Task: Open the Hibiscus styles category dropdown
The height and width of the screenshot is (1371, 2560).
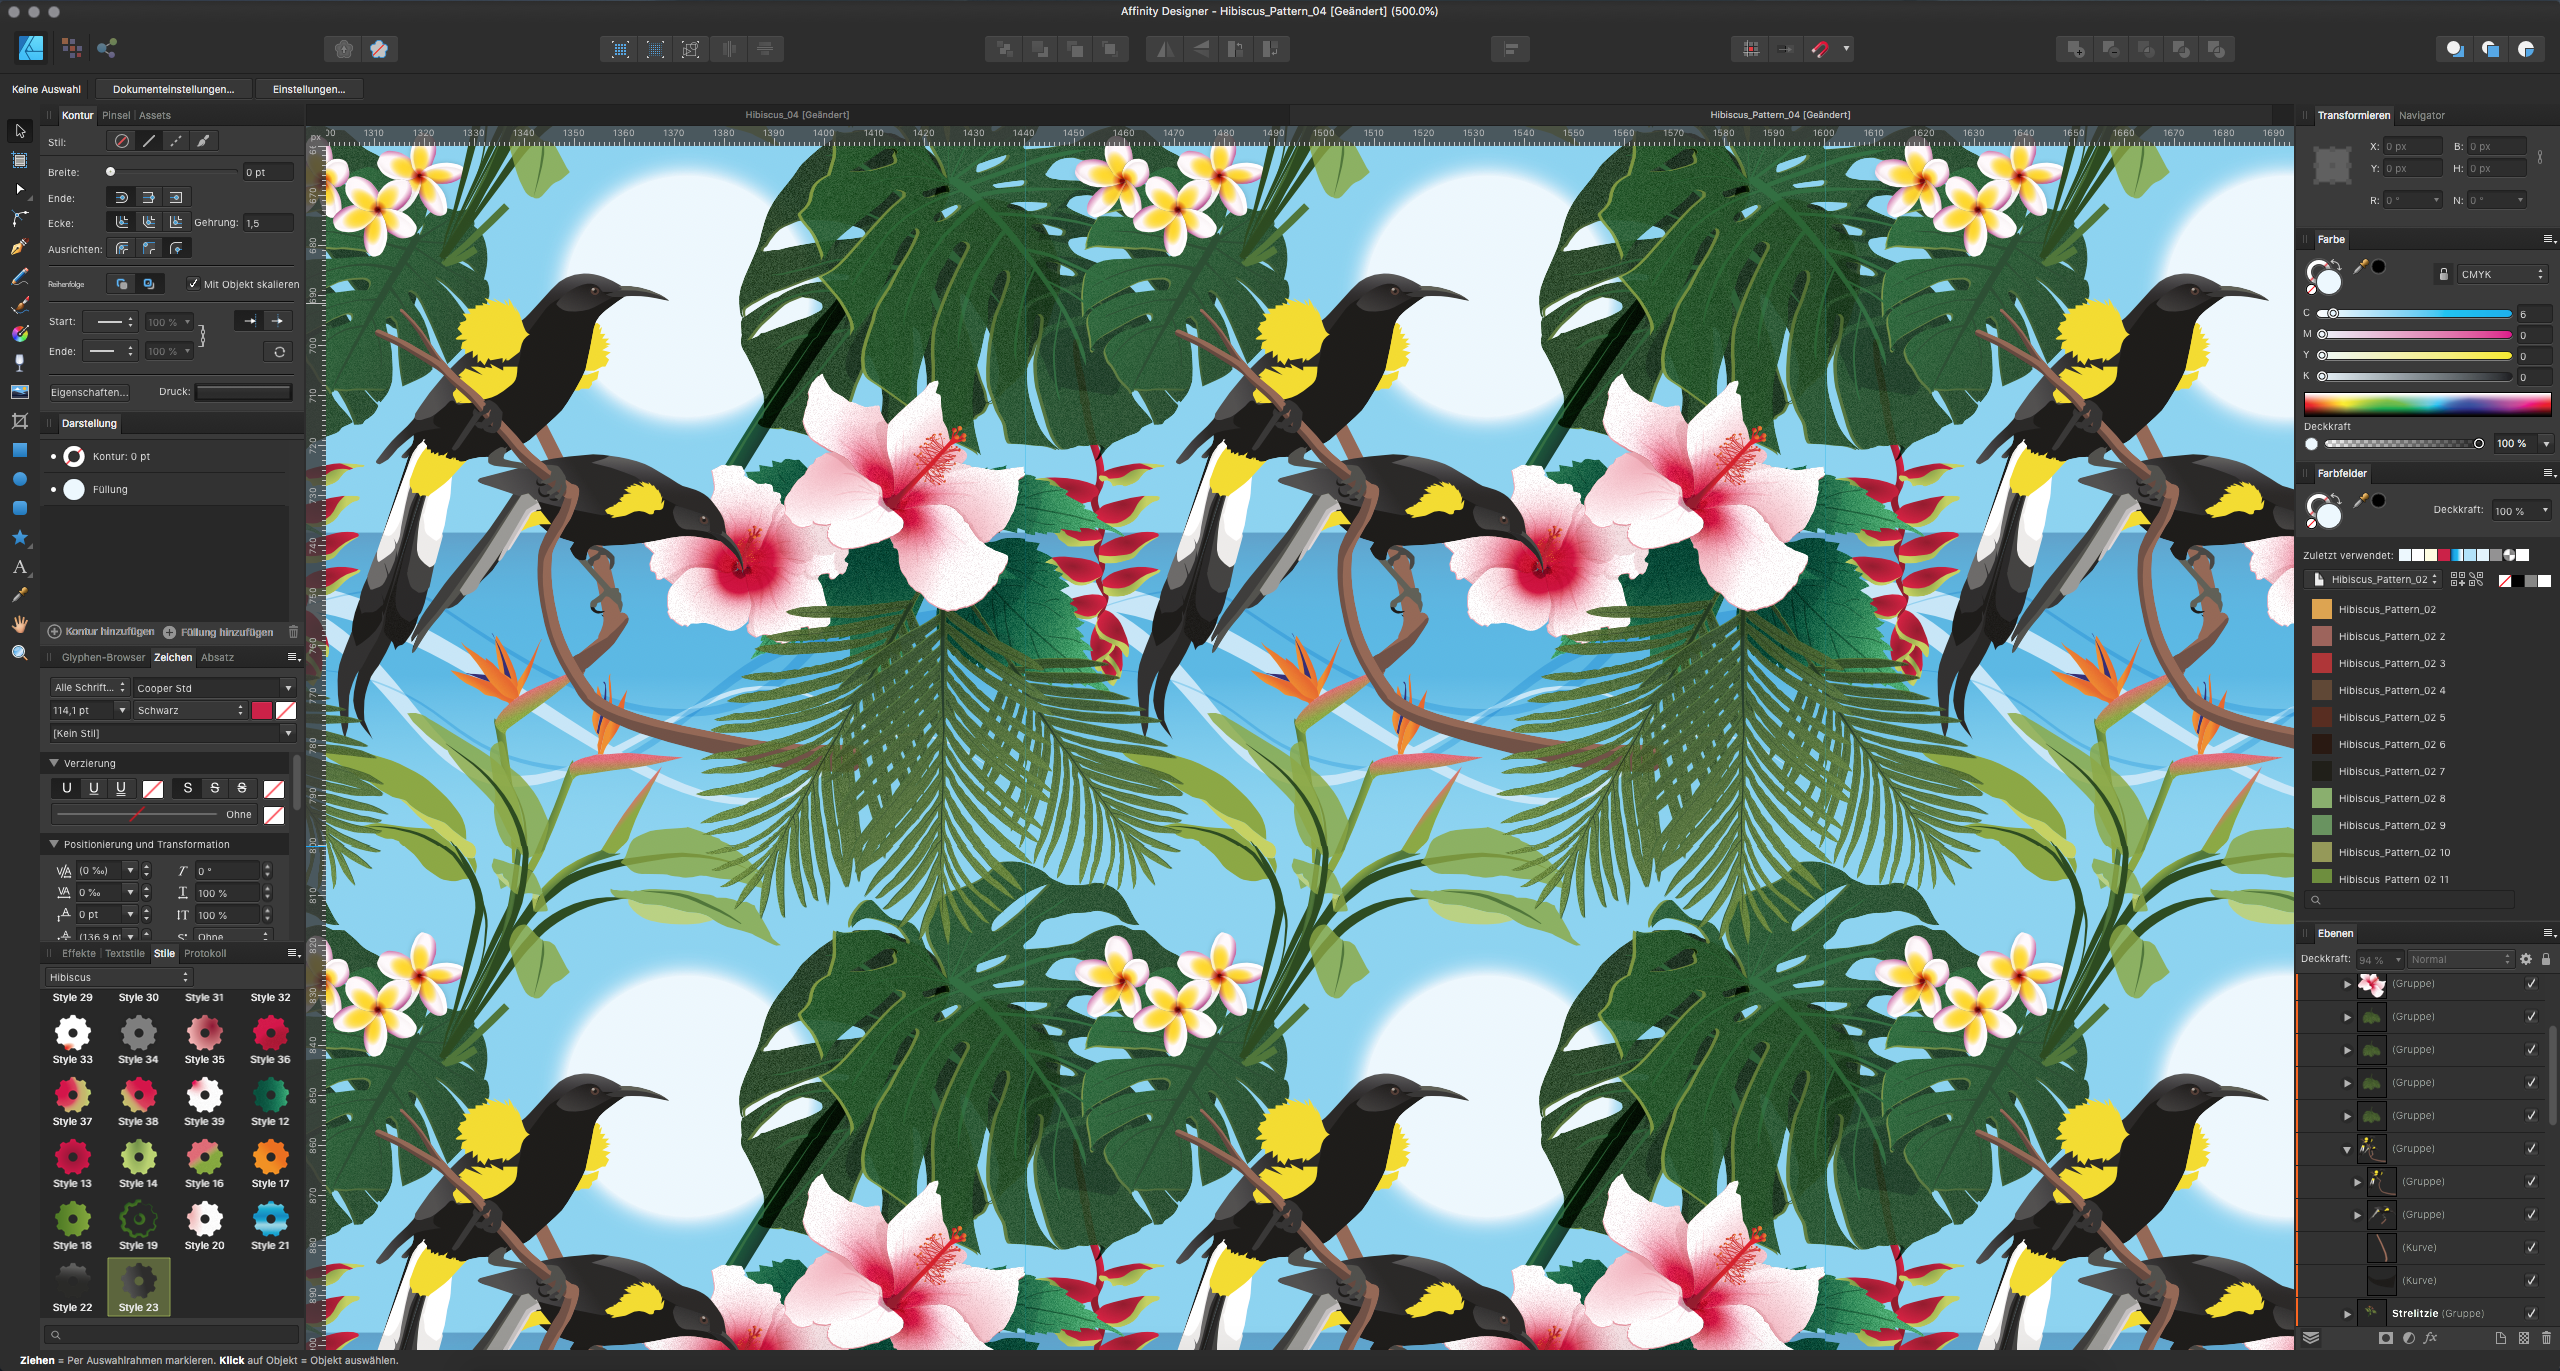Action: 118,977
